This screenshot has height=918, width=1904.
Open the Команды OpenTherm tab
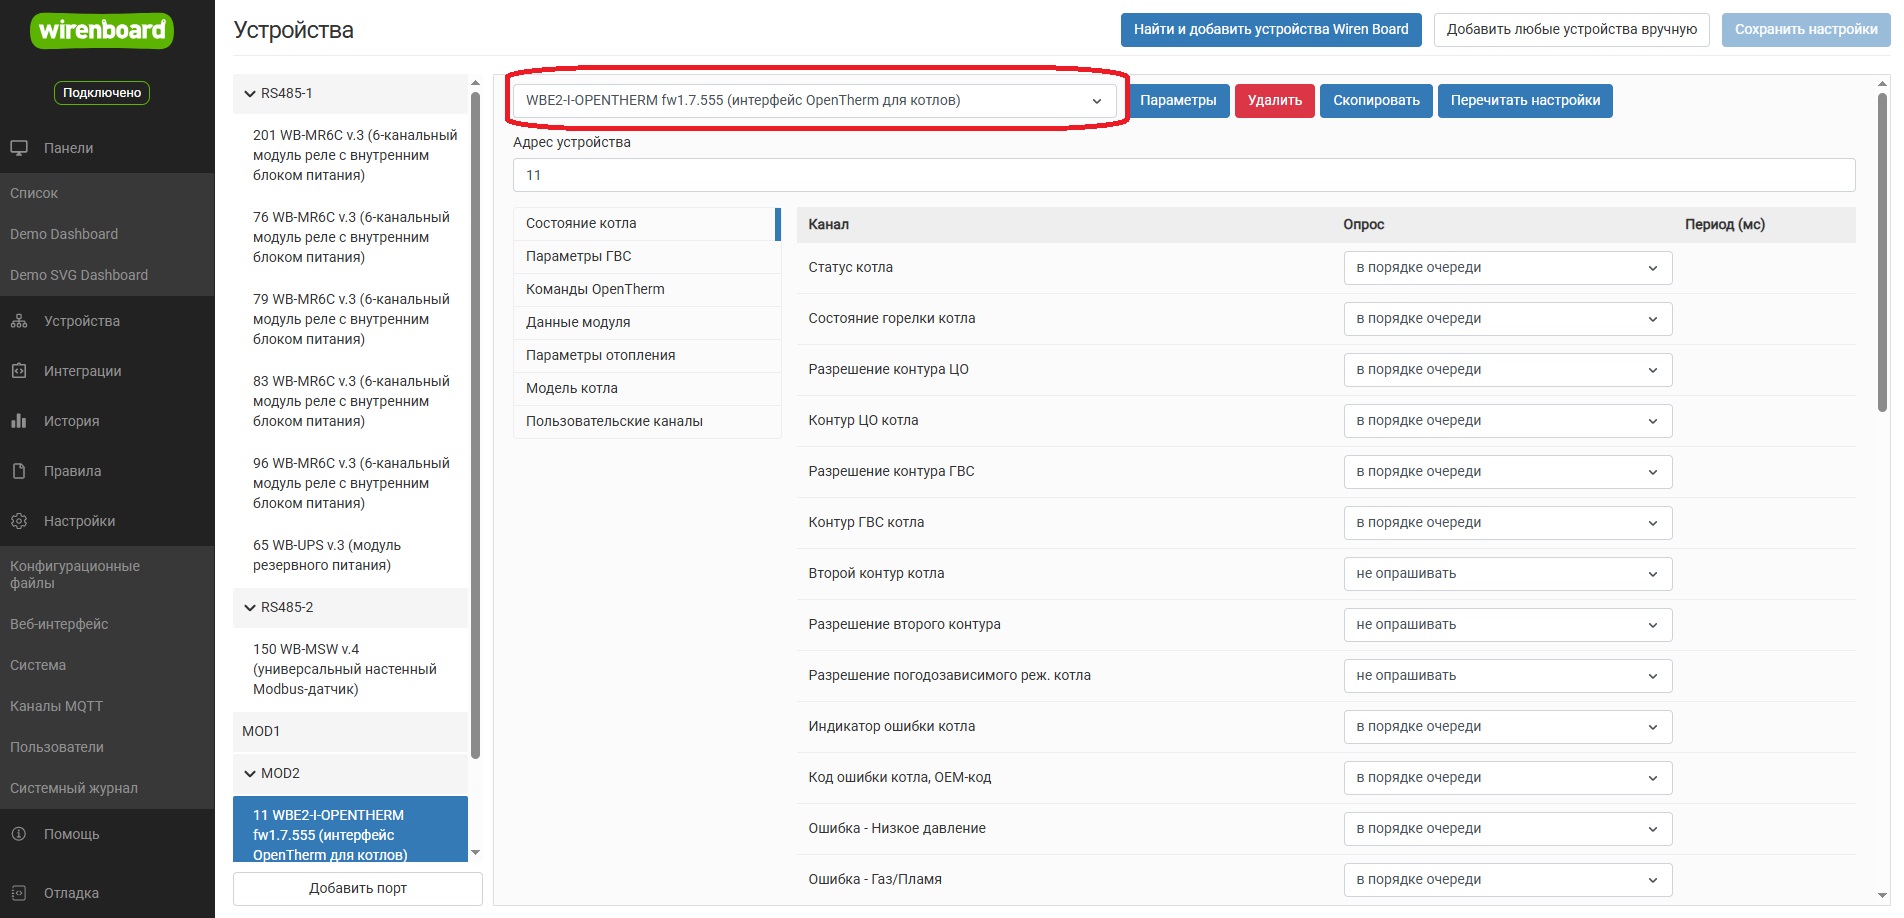pyautogui.click(x=646, y=290)
